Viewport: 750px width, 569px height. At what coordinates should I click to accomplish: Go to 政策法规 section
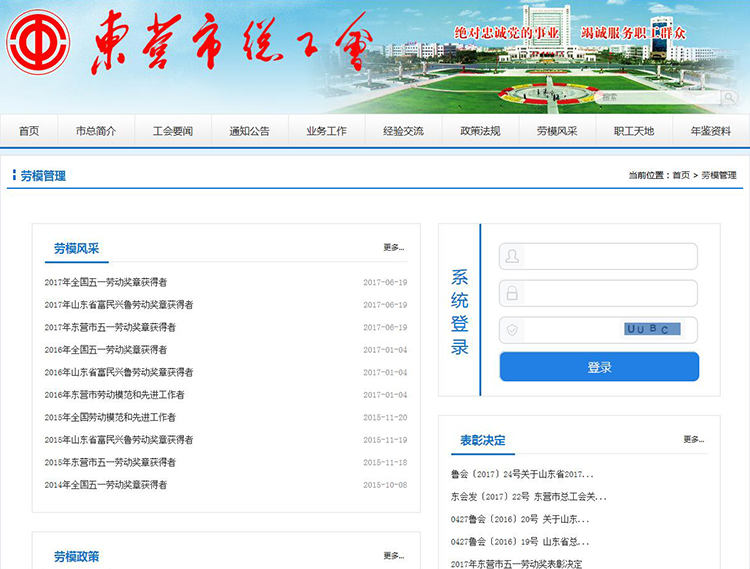[x=480, y=131]
